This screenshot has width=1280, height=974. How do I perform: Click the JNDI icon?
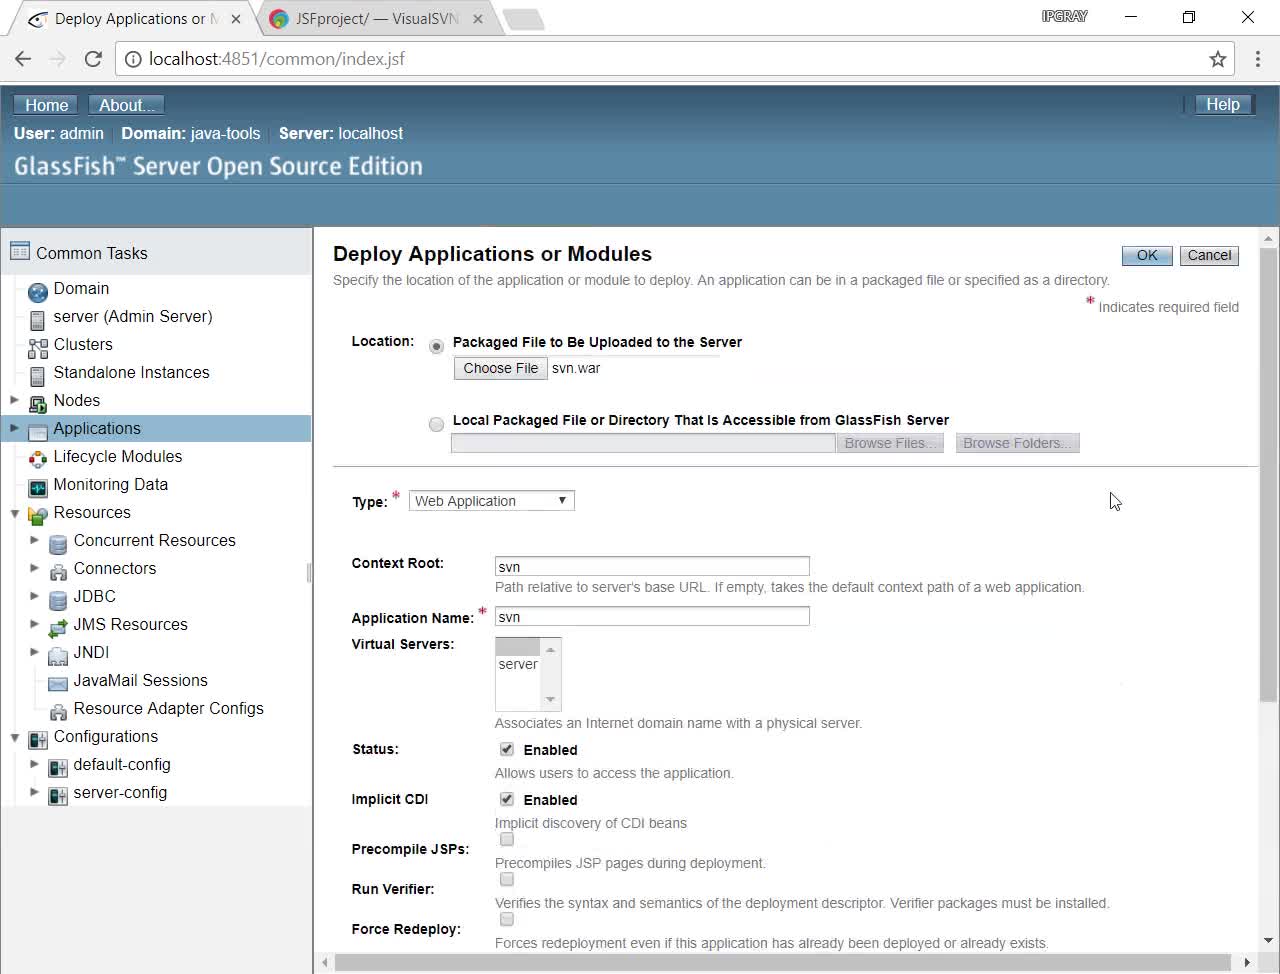(x=58, y=656)
